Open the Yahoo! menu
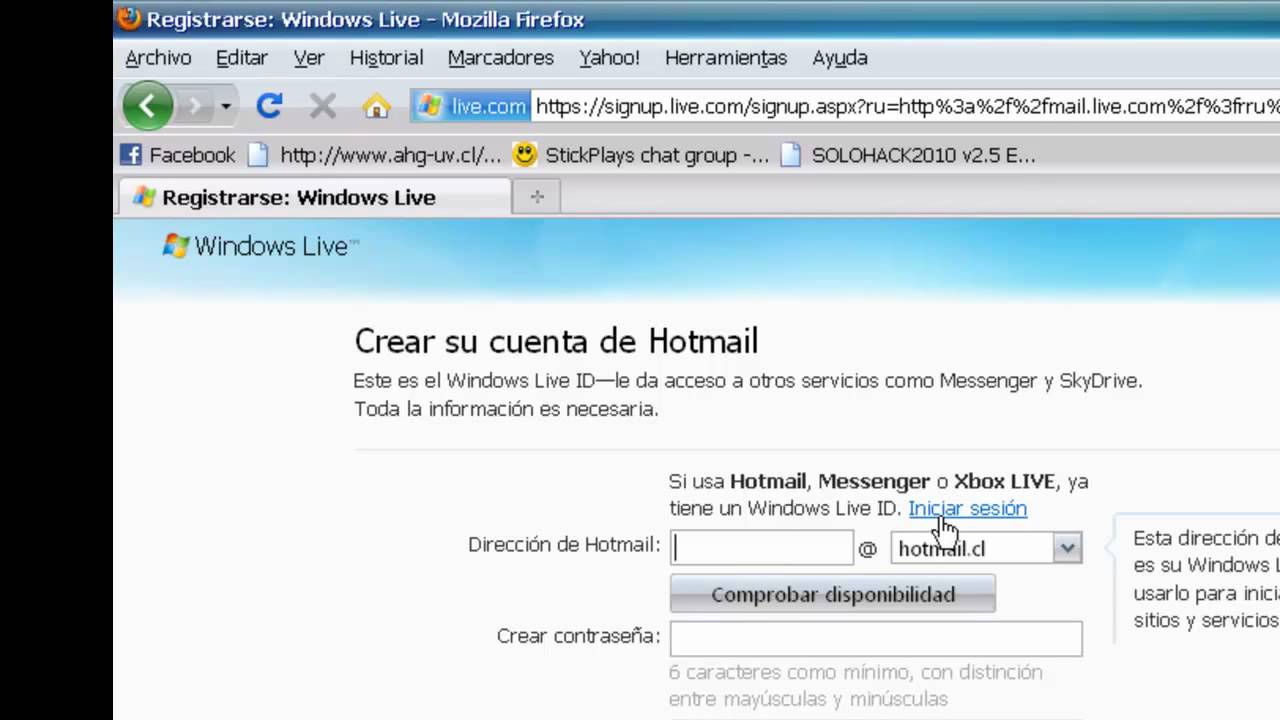The height and width of the screenshot is (720, 1280). tap(609, 58)
